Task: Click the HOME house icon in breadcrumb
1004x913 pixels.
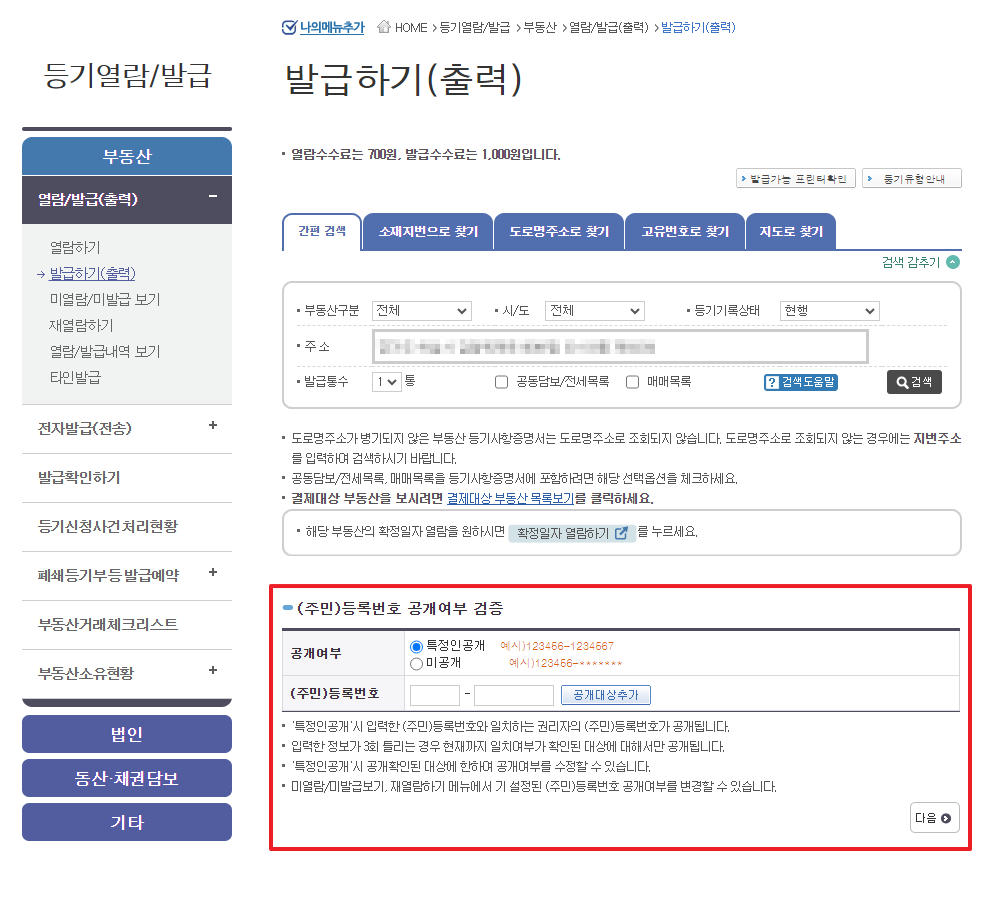Action: coord(384,27)
